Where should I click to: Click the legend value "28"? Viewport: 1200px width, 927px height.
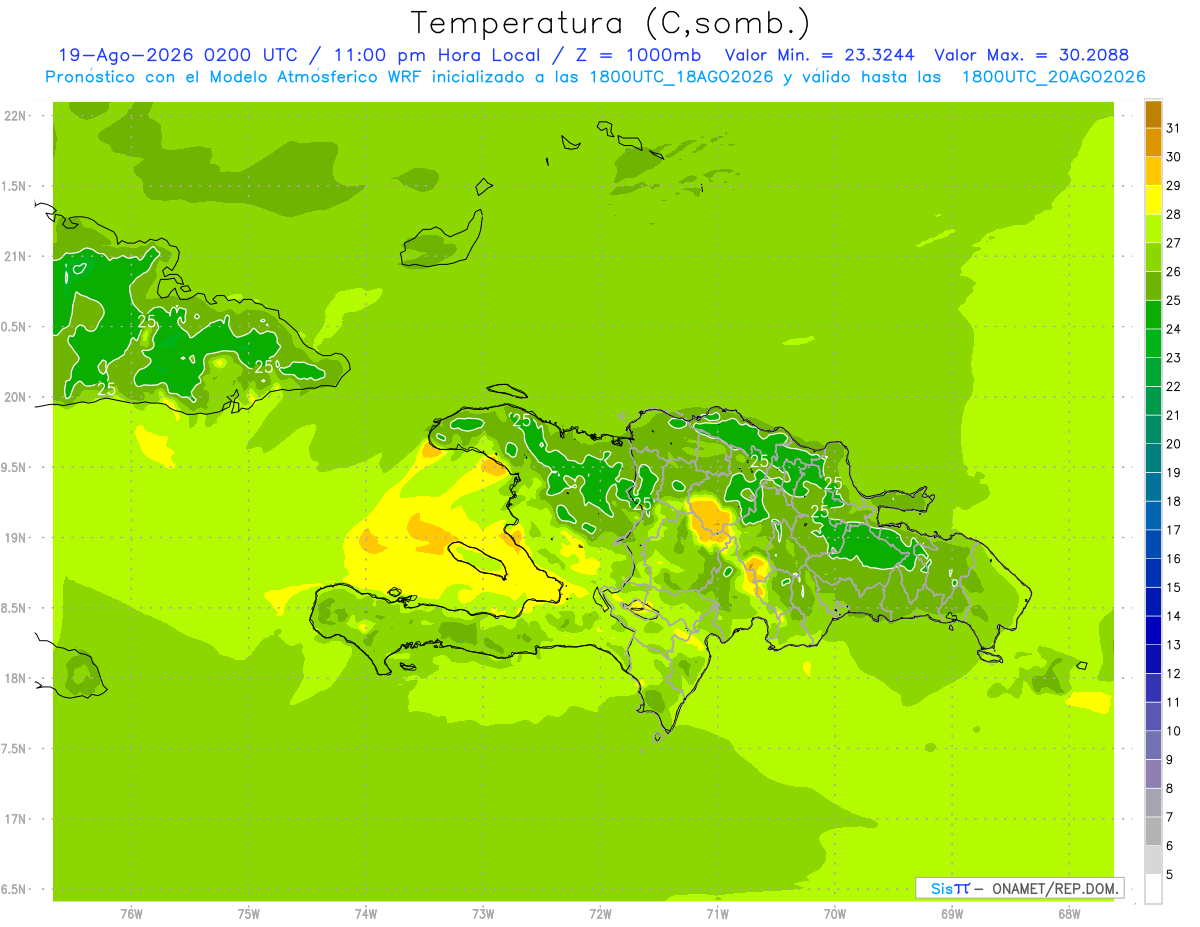(x=1174, y=214)
